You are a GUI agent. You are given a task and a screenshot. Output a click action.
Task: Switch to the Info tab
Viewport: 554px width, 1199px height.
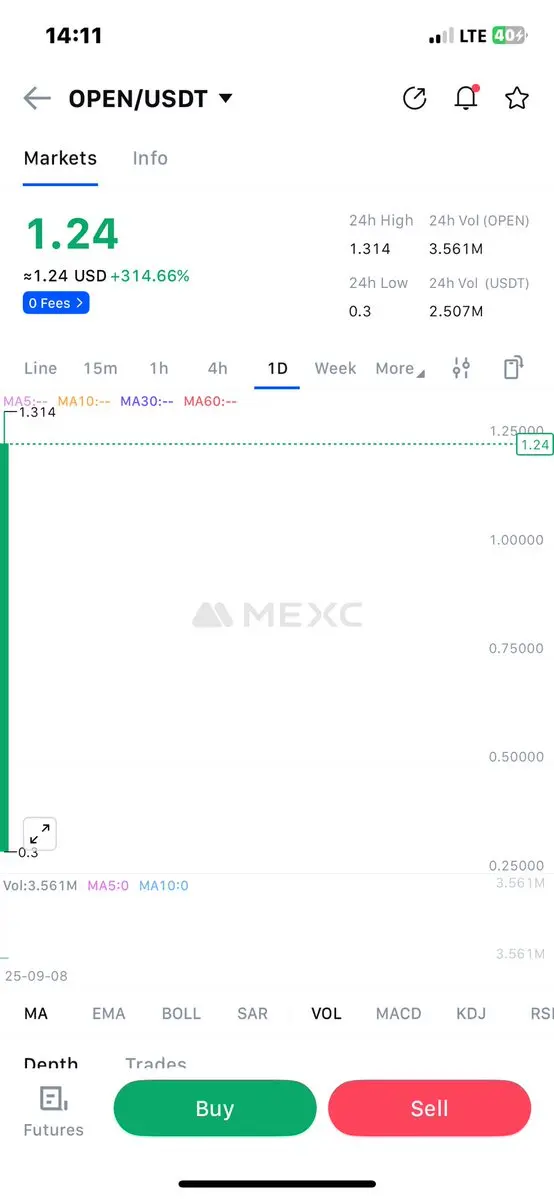(x=150, y=158)
